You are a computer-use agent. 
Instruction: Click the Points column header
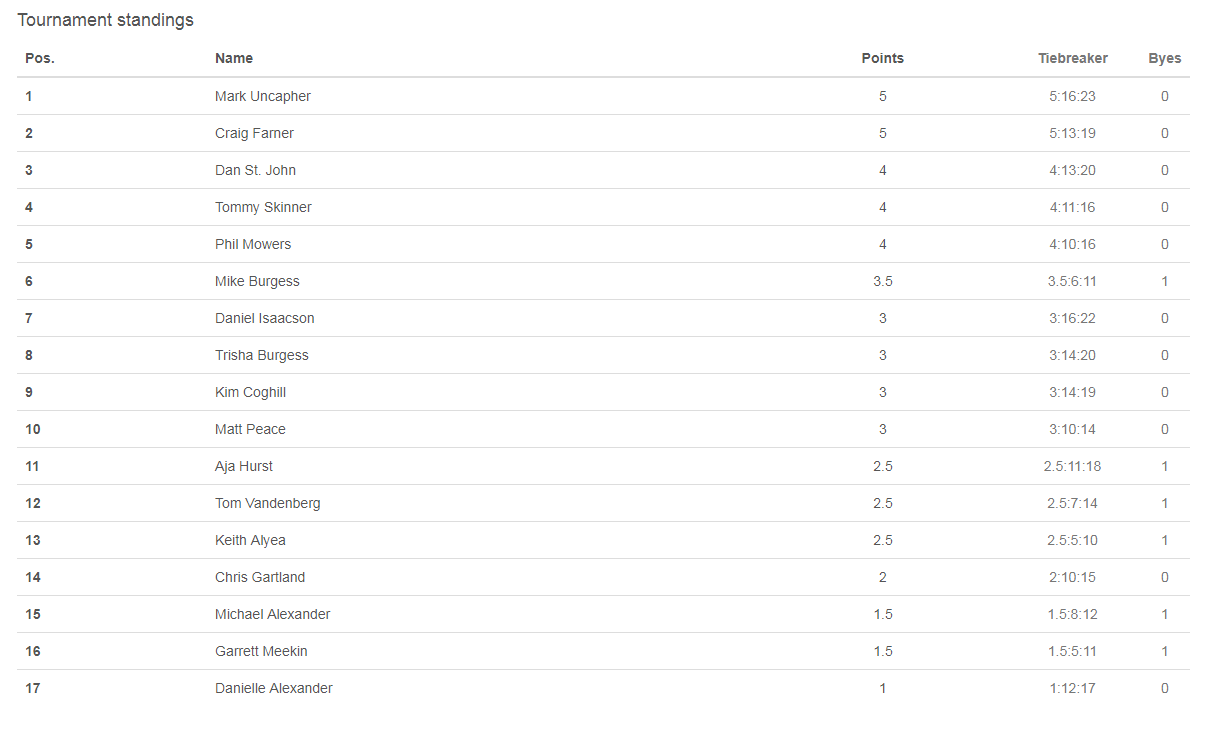pos(882,58)
